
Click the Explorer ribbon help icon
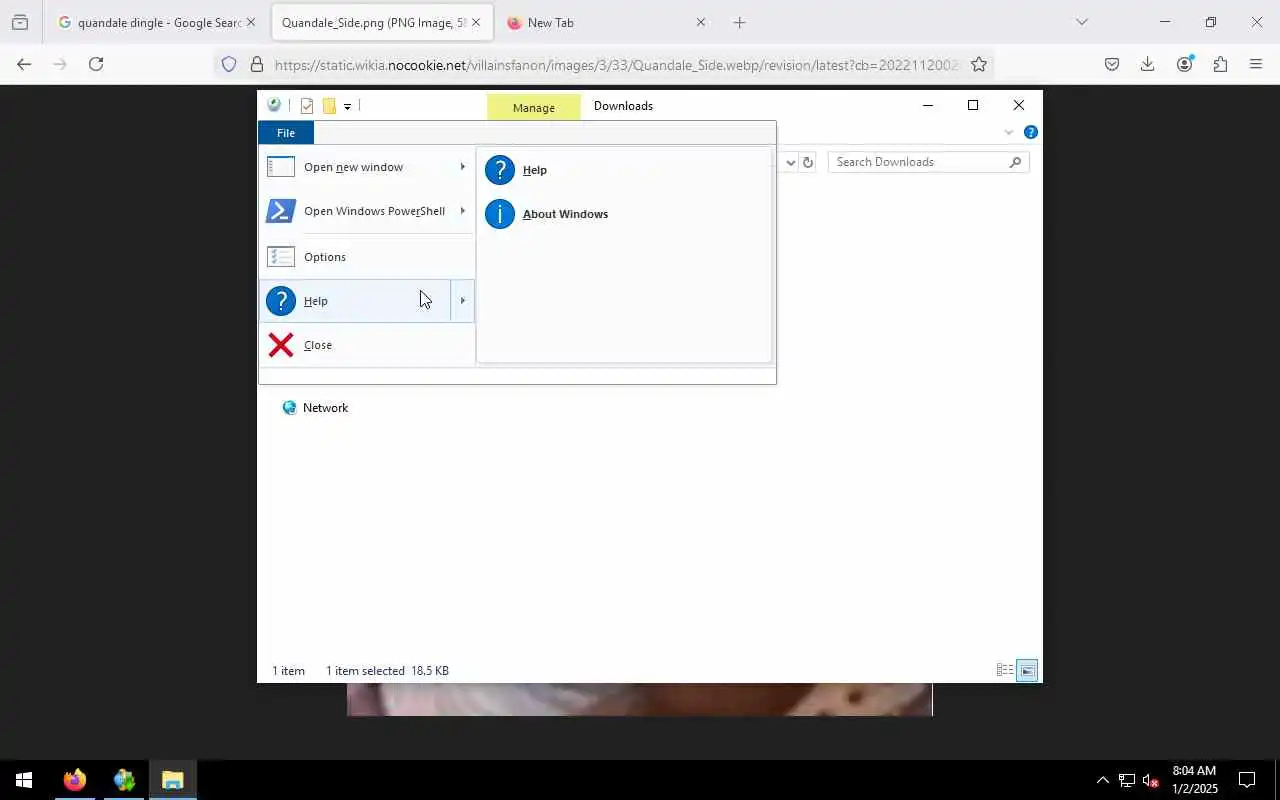point(1031,132)
